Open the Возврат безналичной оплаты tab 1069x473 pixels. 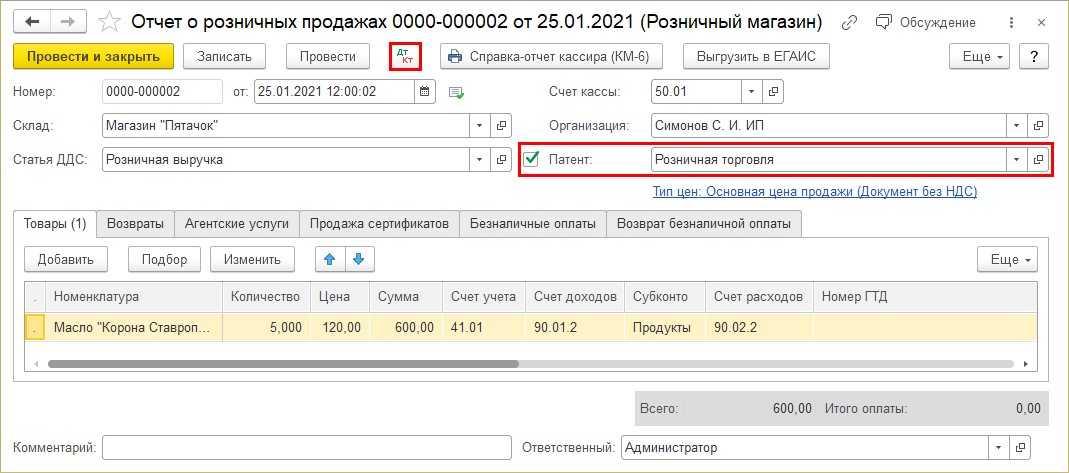(x=704, y=224)
